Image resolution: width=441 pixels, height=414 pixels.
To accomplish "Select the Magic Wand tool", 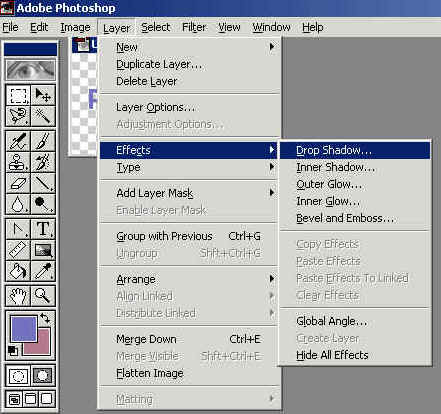I will click(43, 116).
